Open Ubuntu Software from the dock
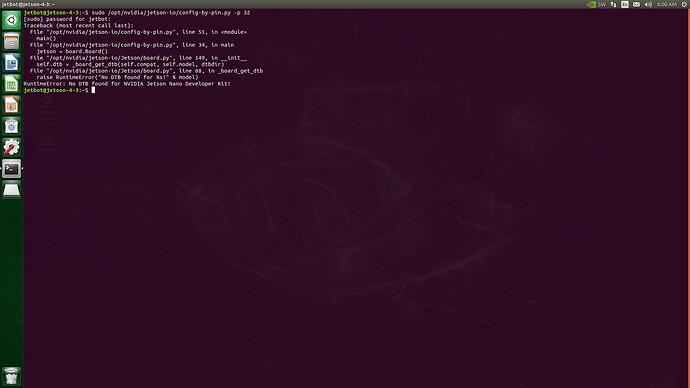This screenshot has height=388, width=690. [11, 126]
